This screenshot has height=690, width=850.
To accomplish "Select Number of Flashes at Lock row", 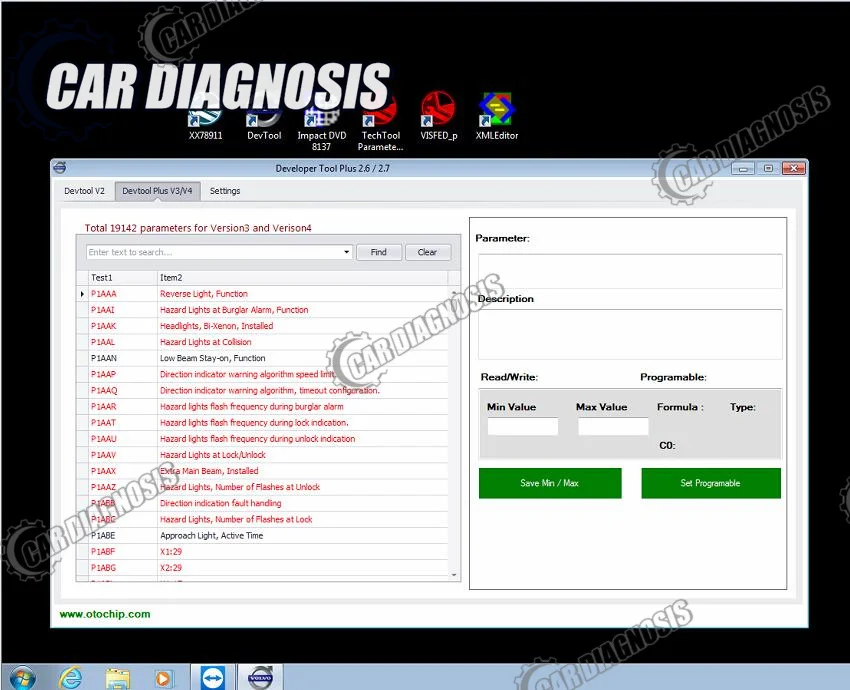I will (x=262, y=519).
